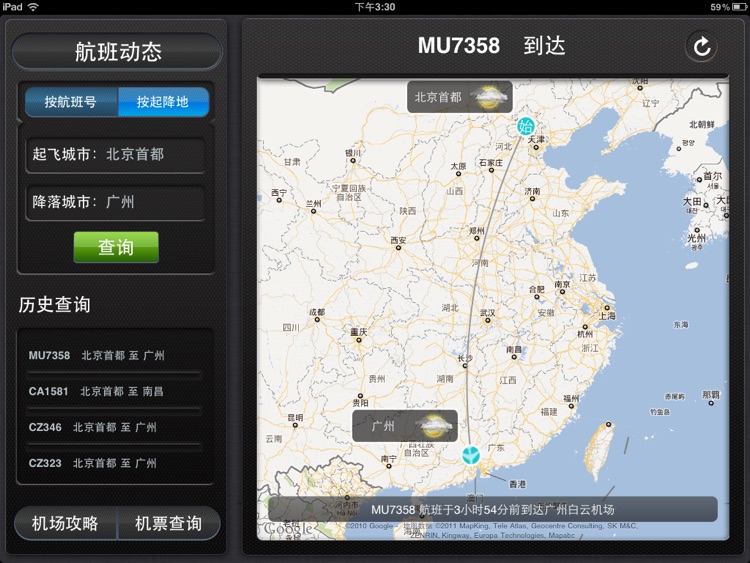Select the 始 departure marker on the map
The image size is (750, 563).
point(526,126)
